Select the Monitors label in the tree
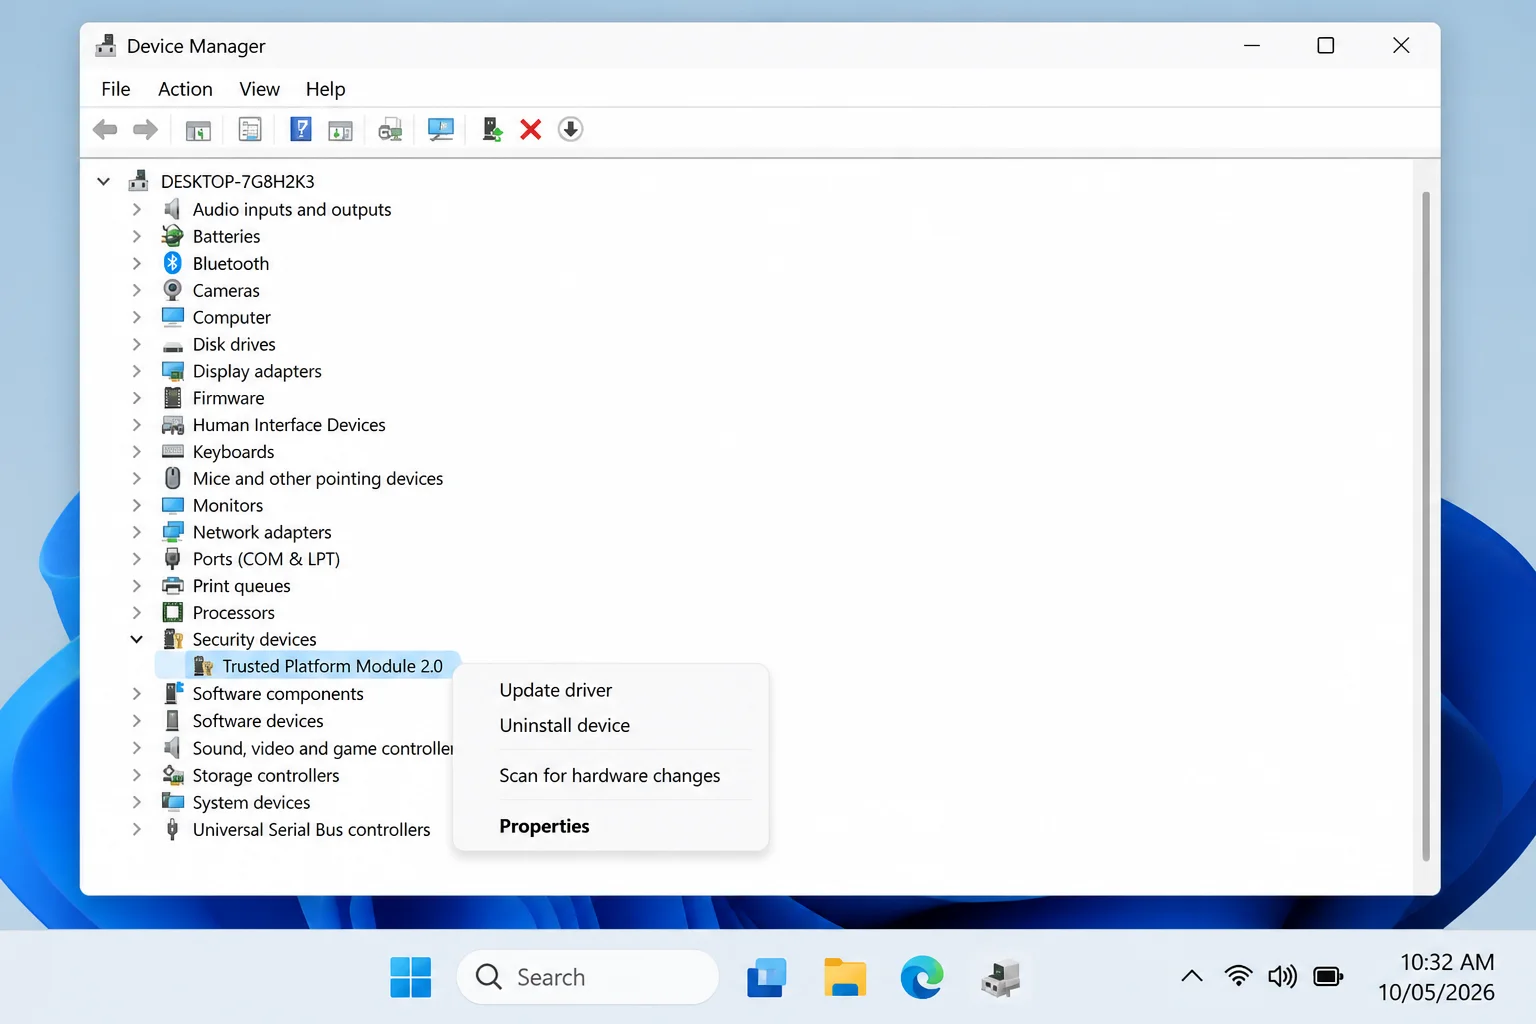Image resolution: width=1536 pixels, height=1024 pixels. coord(228,505)
